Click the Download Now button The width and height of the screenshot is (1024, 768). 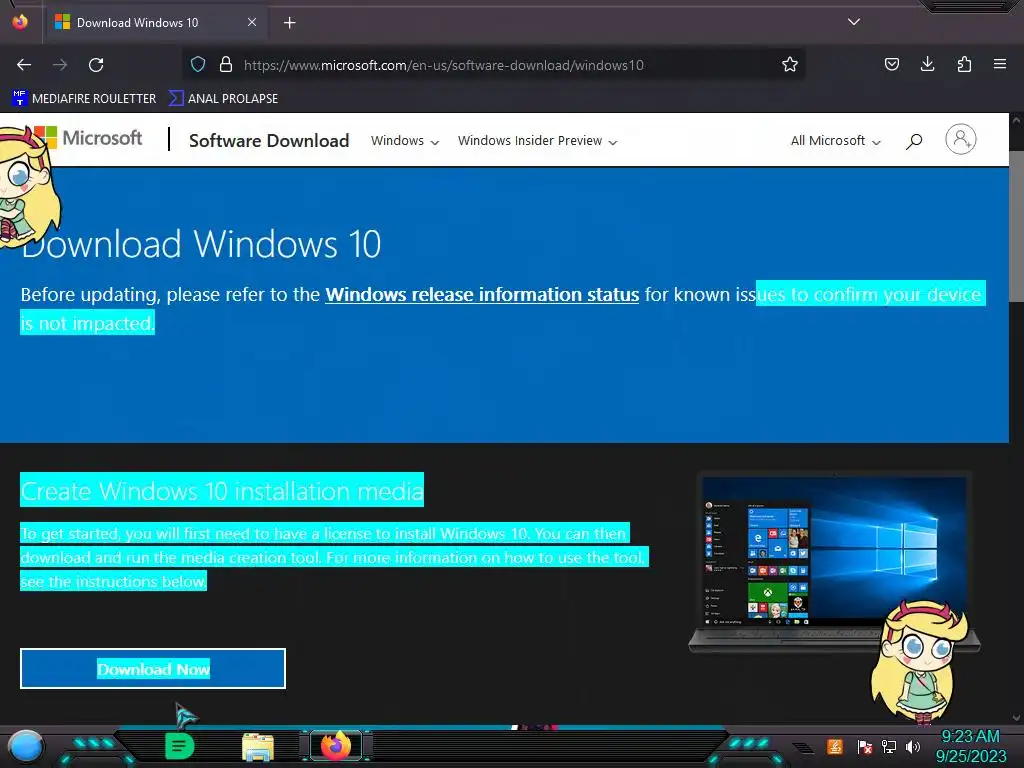point(153,669)
